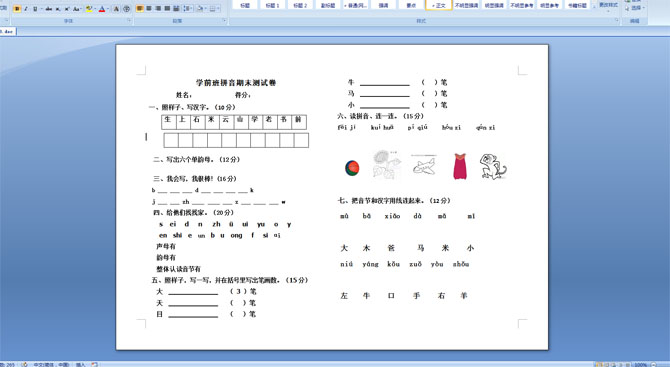Click the character shading icon
This screenshot has width=670, height=367.
tap(116, 9)
